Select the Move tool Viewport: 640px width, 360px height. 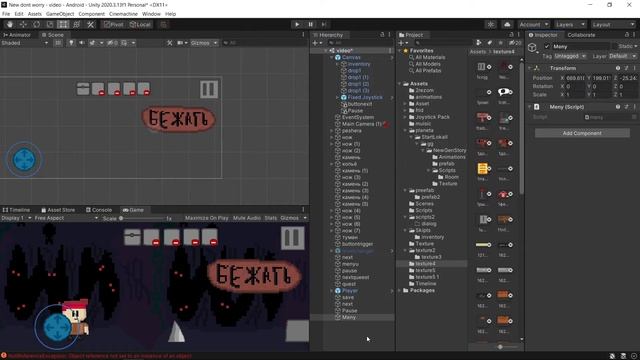pyautogui.click(x=23, y=24)
